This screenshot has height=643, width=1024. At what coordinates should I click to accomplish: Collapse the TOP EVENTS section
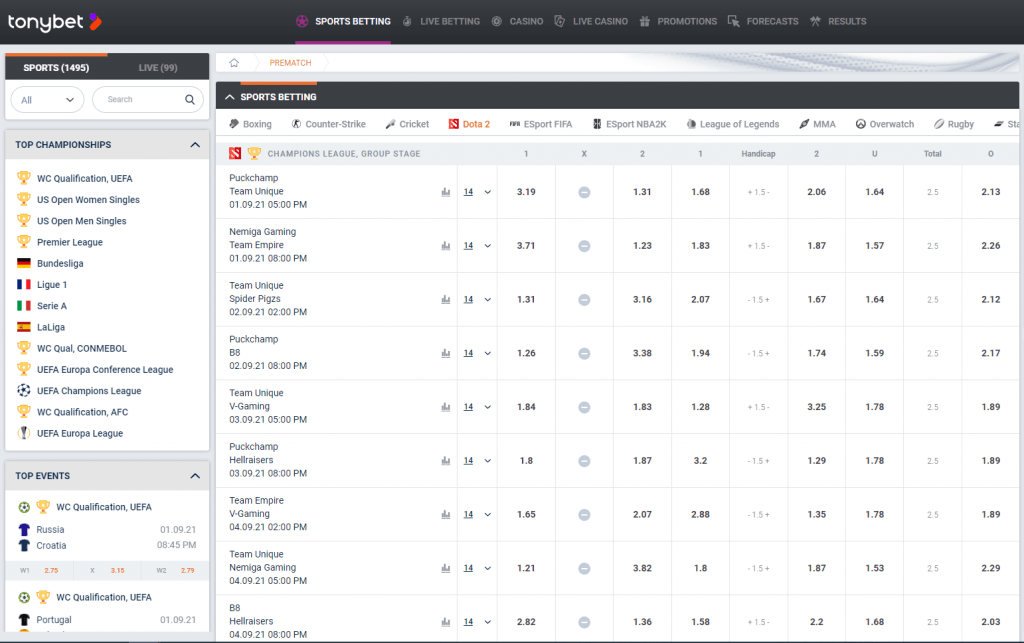coord(196,476)
